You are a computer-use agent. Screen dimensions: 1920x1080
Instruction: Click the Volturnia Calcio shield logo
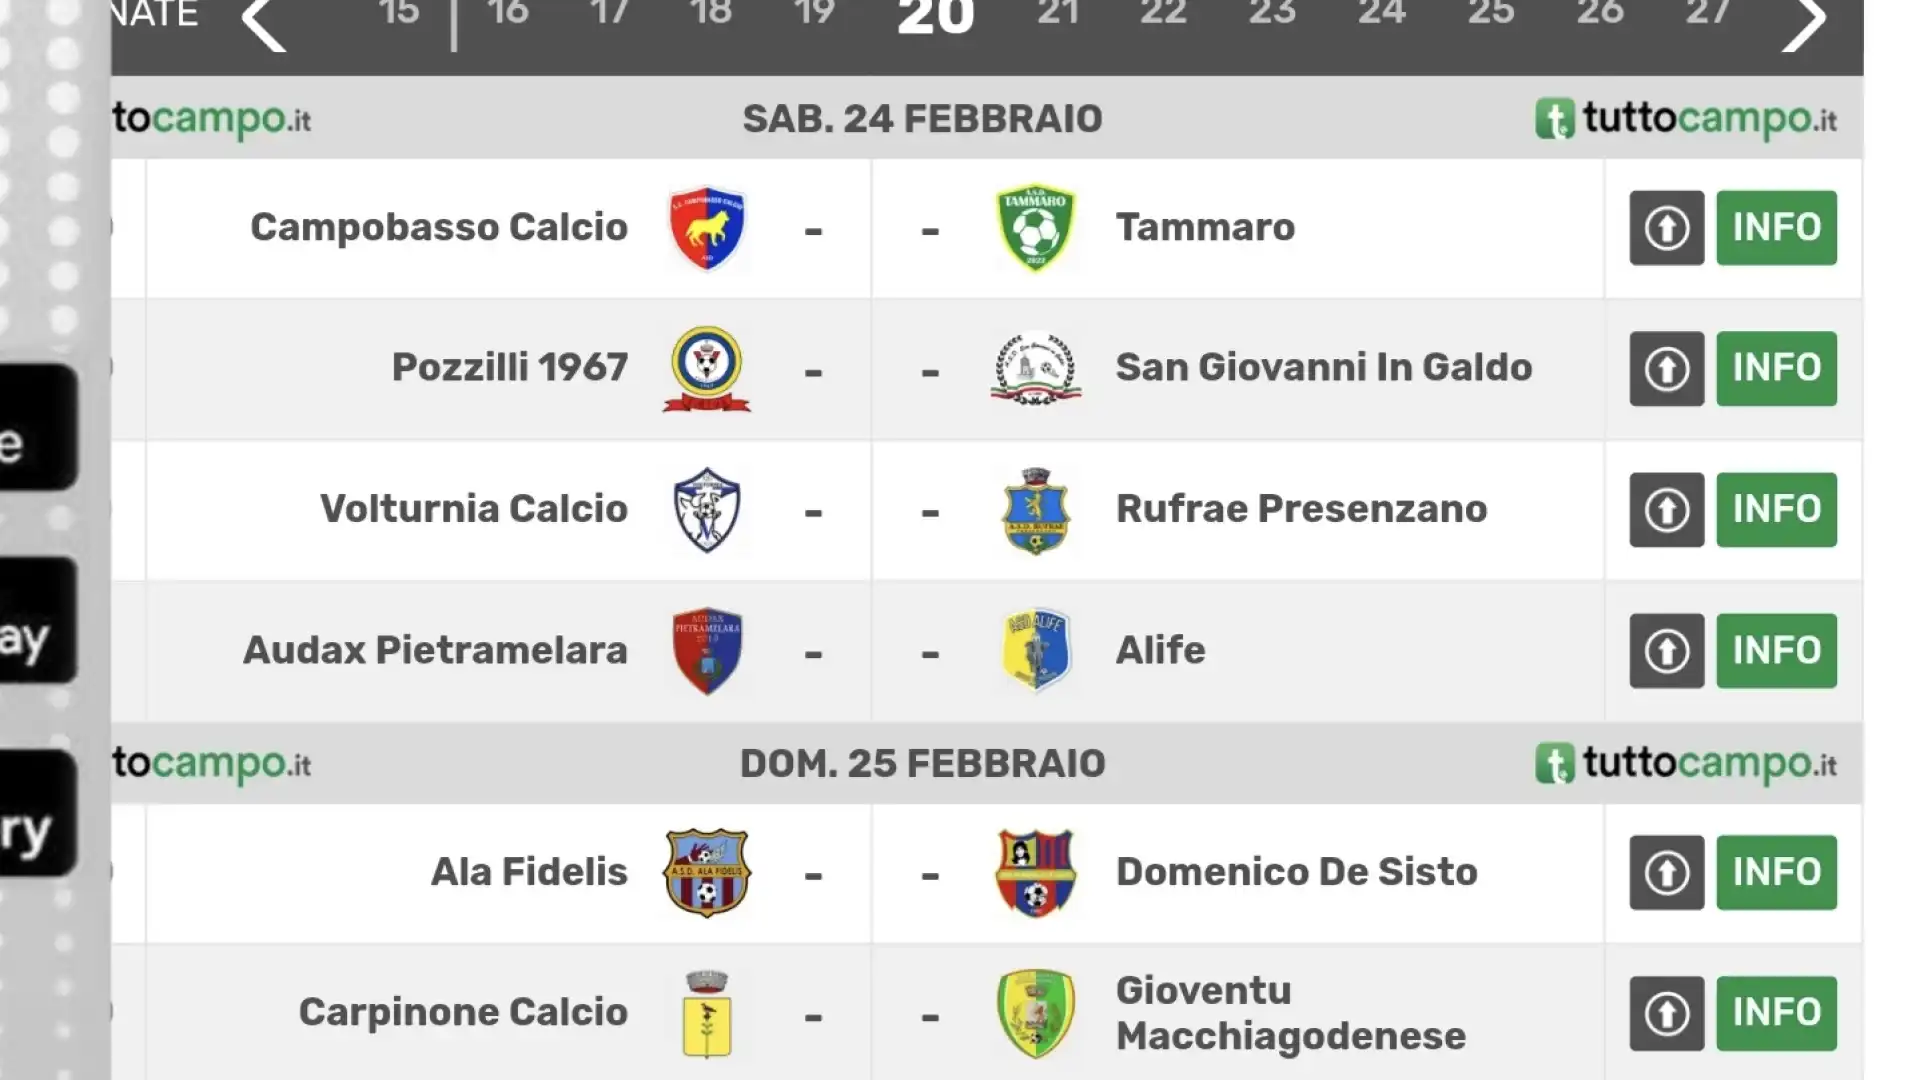point(707,510)
